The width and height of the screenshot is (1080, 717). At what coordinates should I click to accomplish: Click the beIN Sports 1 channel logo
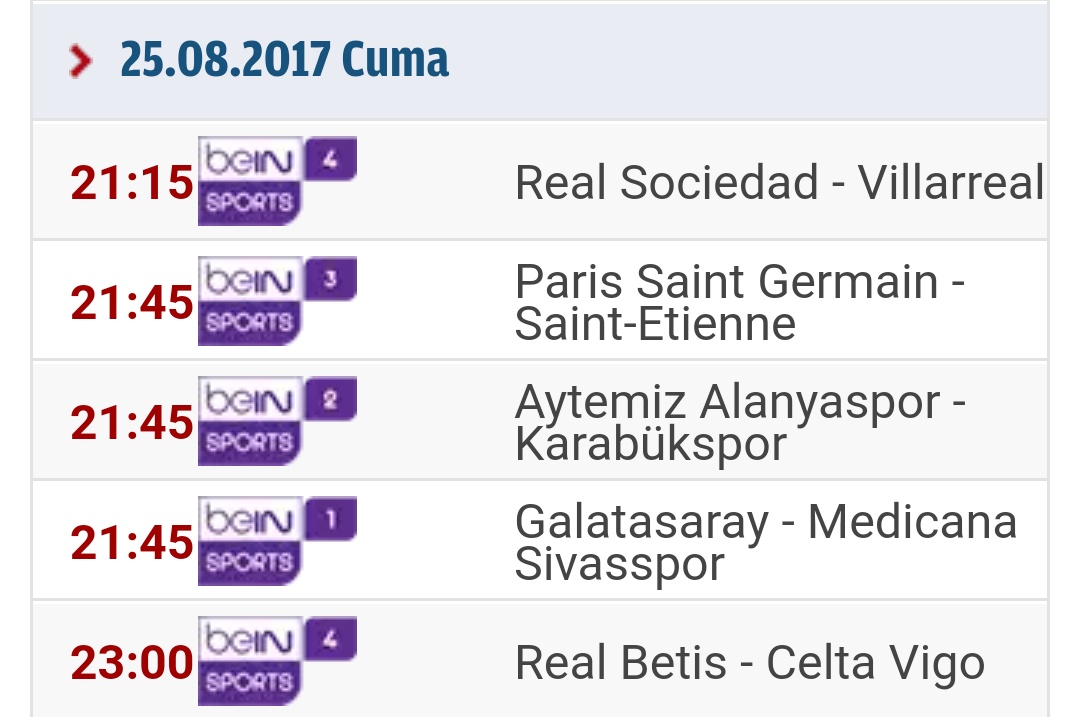coord(277,541)
